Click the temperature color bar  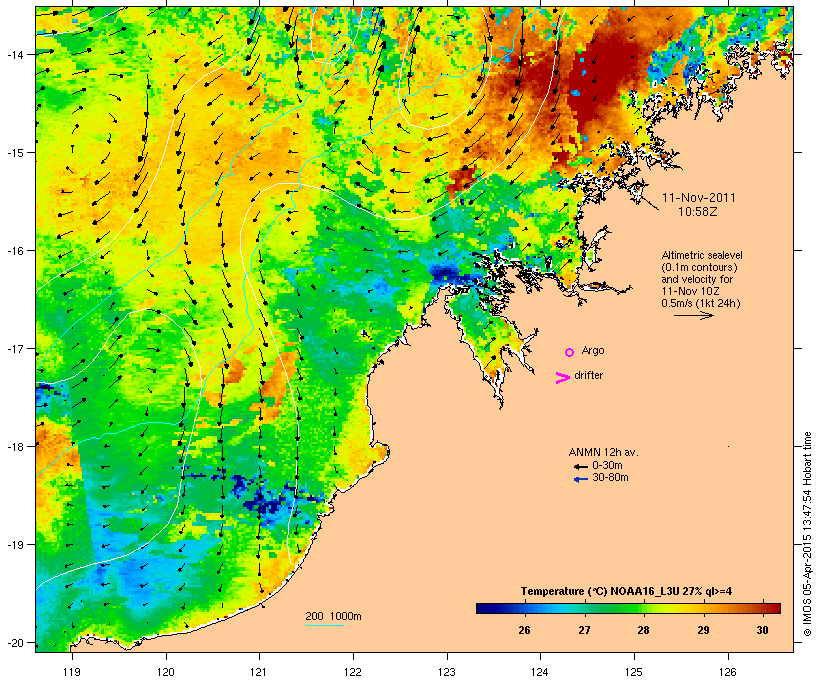[x=628, y=608]
